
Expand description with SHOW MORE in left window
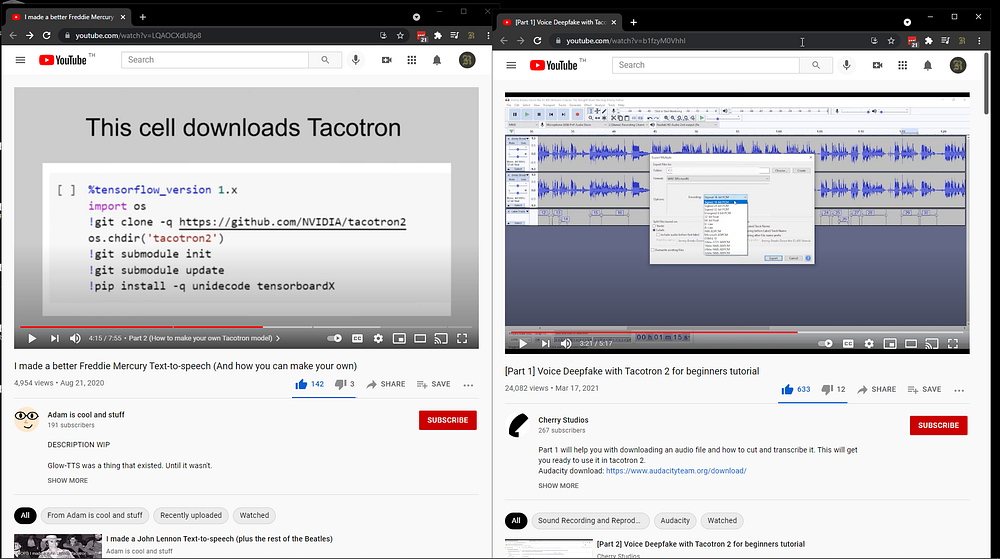click(x=68, y=481)
